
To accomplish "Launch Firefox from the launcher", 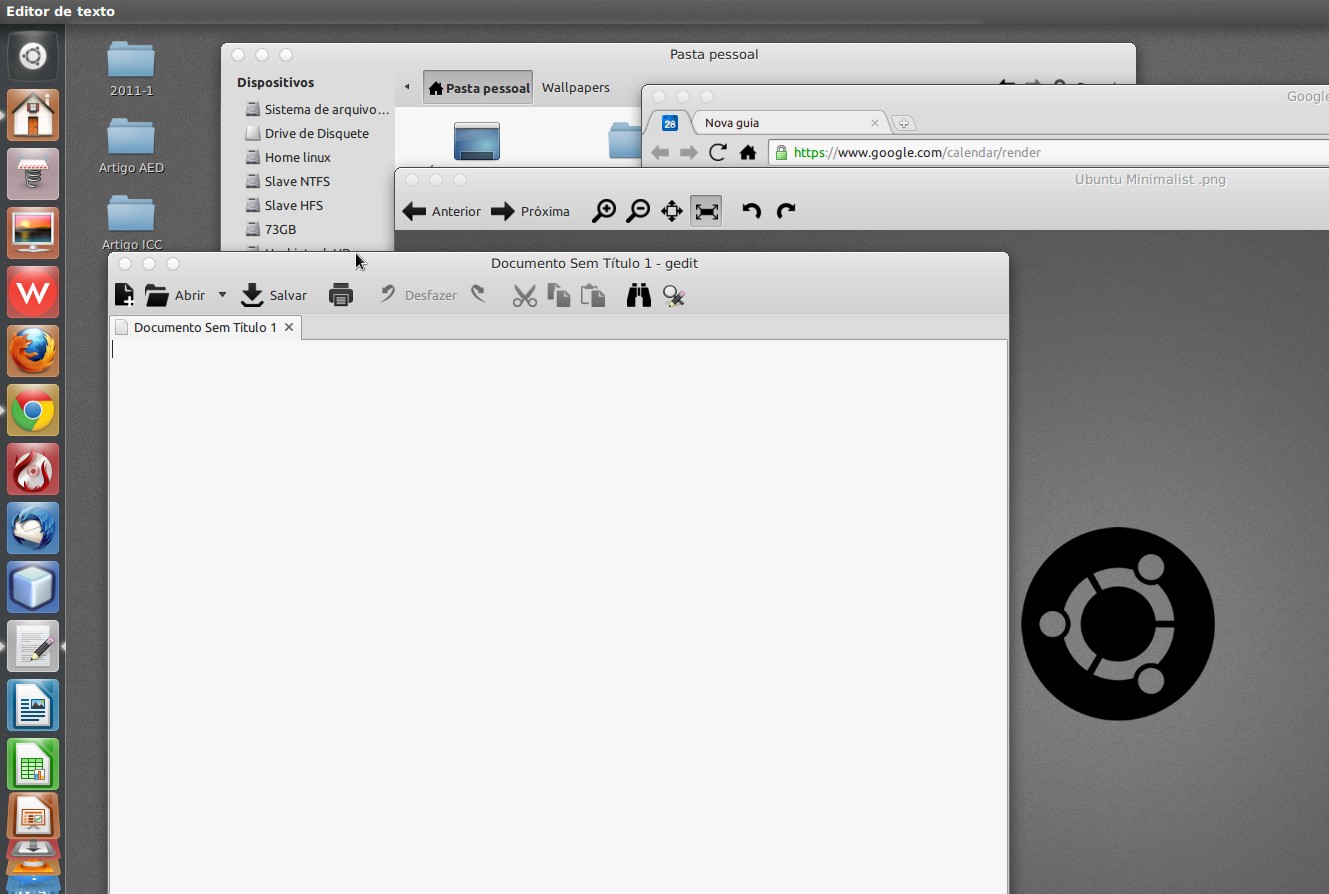I will (x=33, y=351).
